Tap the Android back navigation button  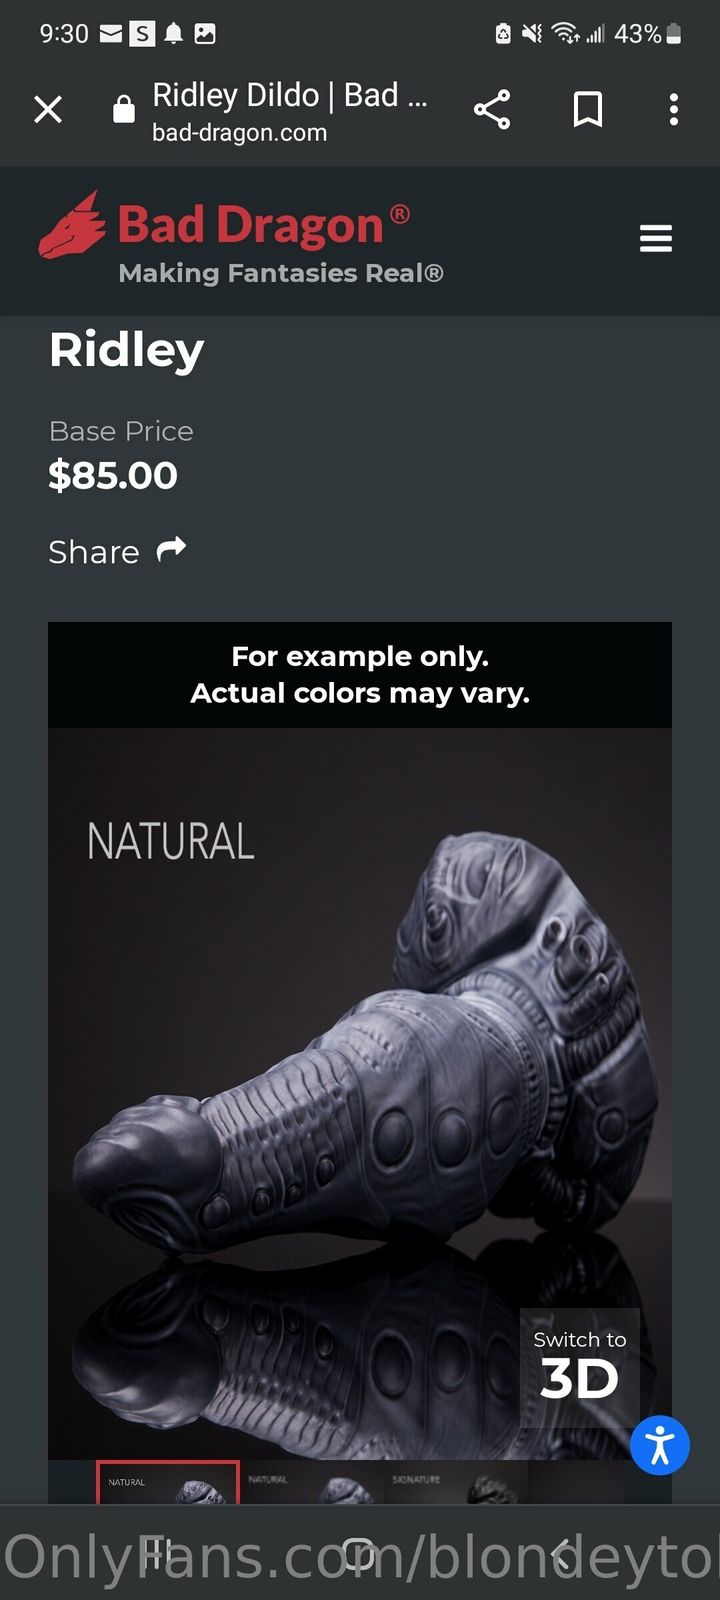[563, 1555]
